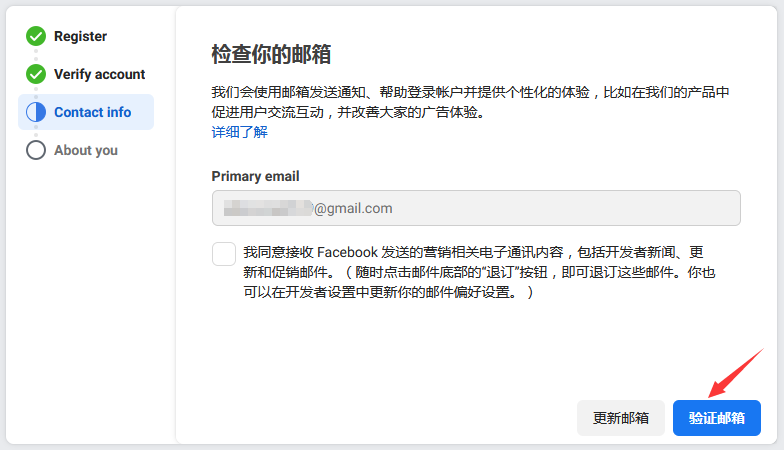Click the green checkmark beside Verify account
The image size is (784, 450).
click(36, 74)
